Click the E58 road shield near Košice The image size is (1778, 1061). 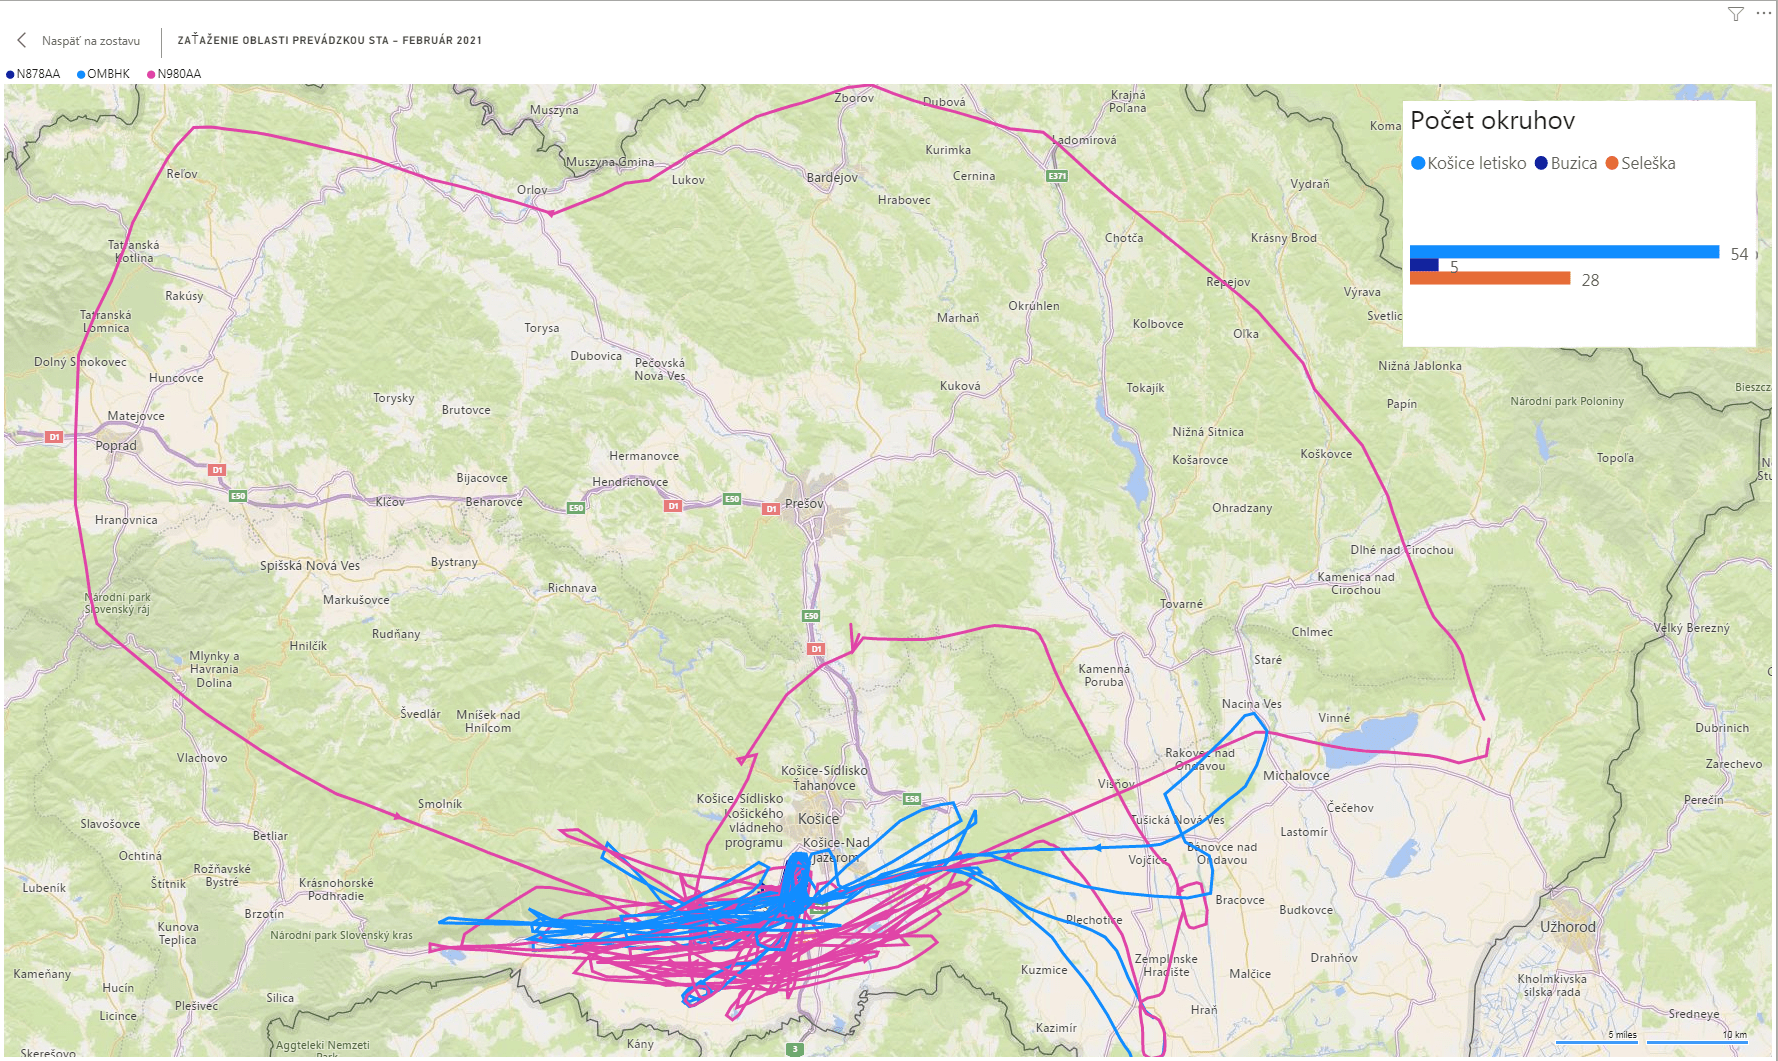pyautogui.click(x=912, y=799)
